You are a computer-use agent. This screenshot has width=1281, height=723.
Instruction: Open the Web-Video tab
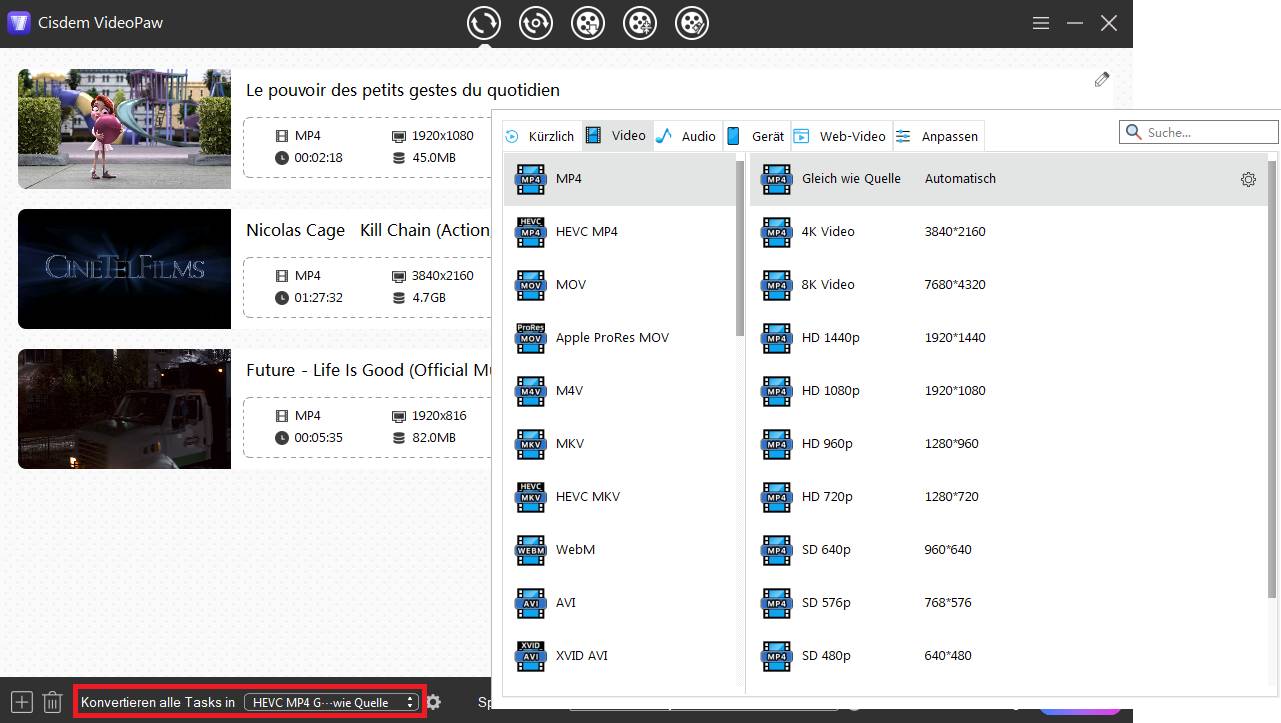841,136
